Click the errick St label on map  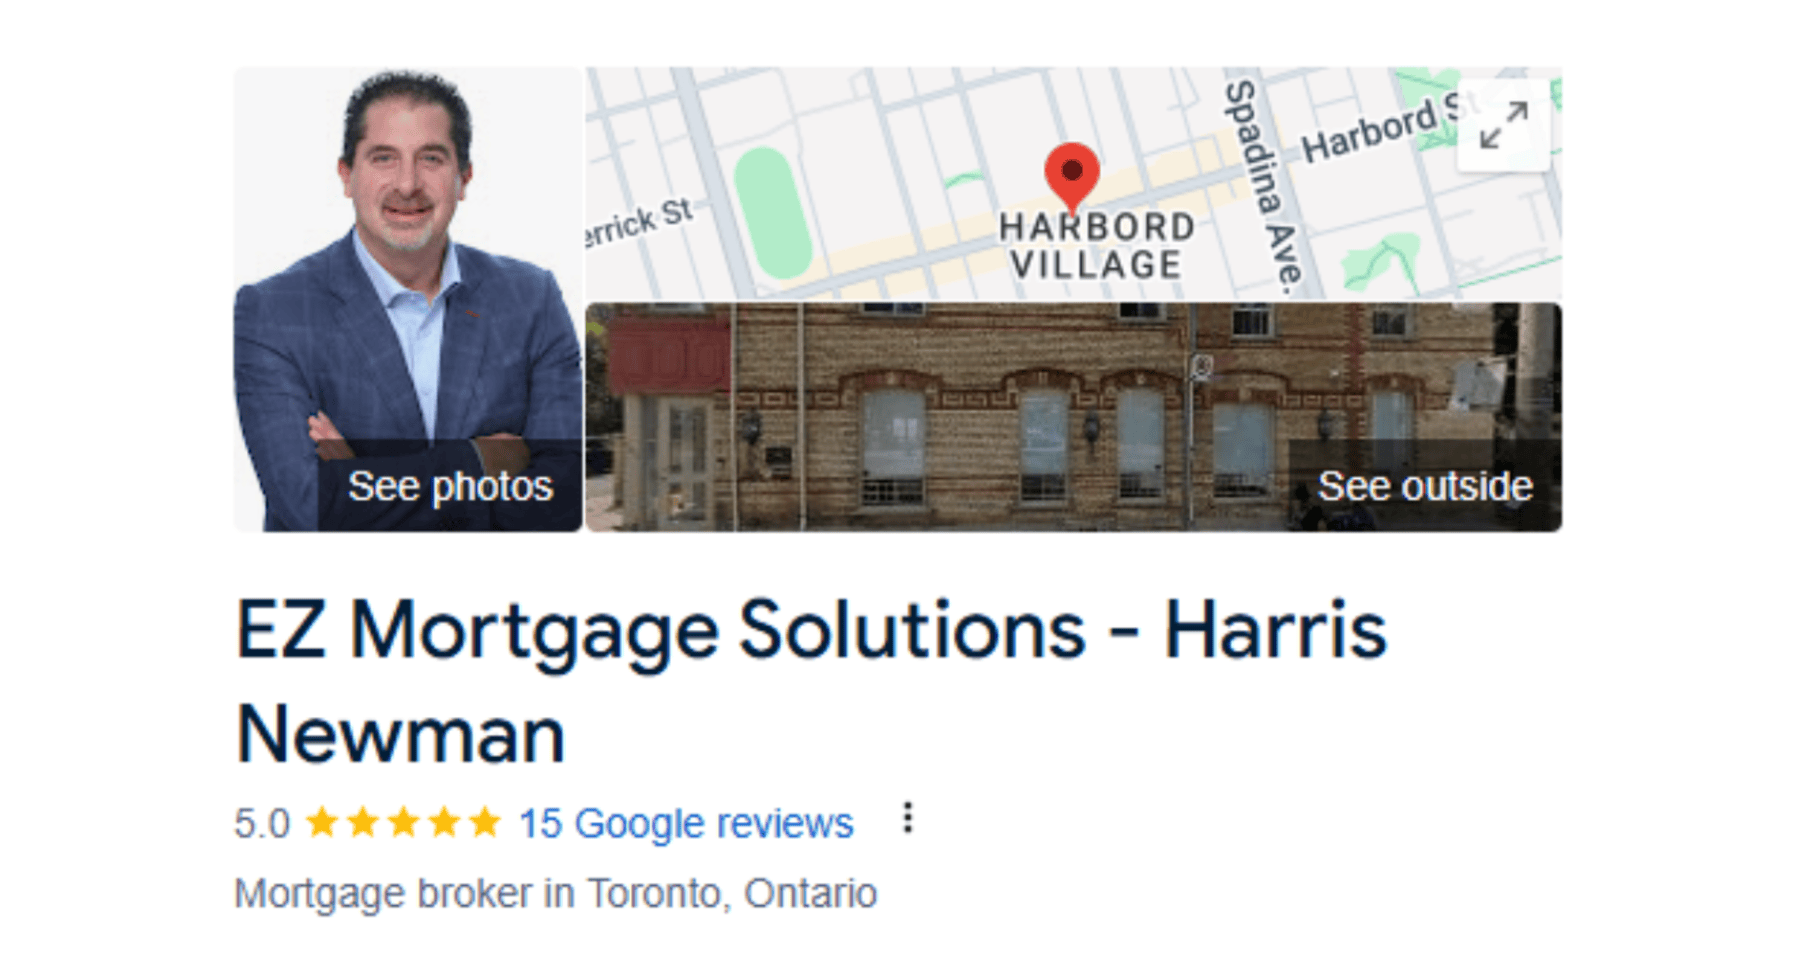(638, 222)
